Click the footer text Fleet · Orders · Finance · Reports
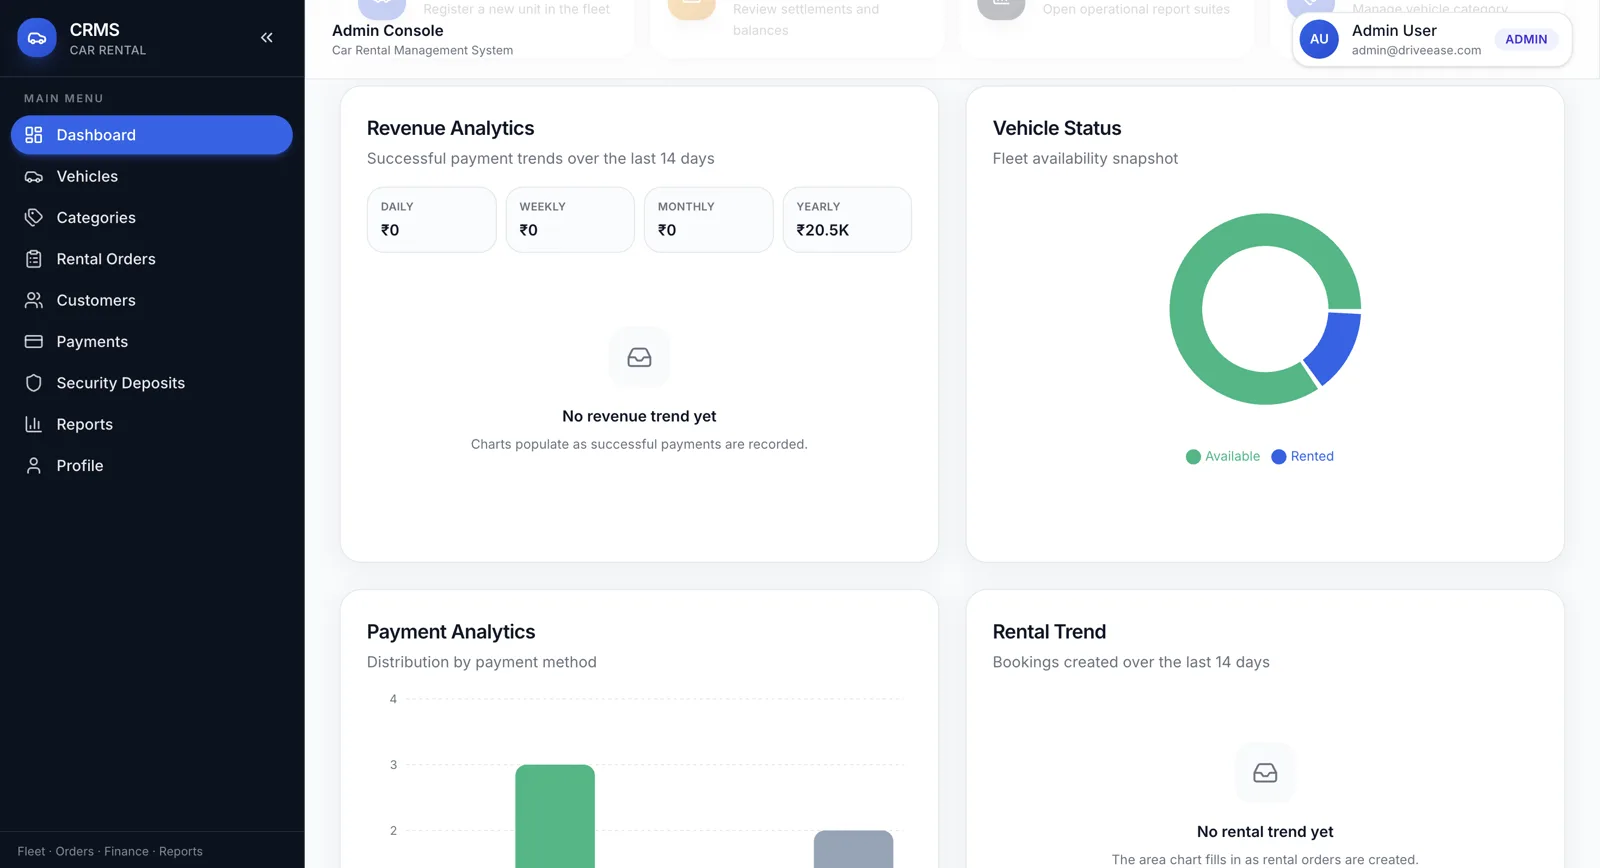This screenshot has width=1600, height=868. point(110,852)
